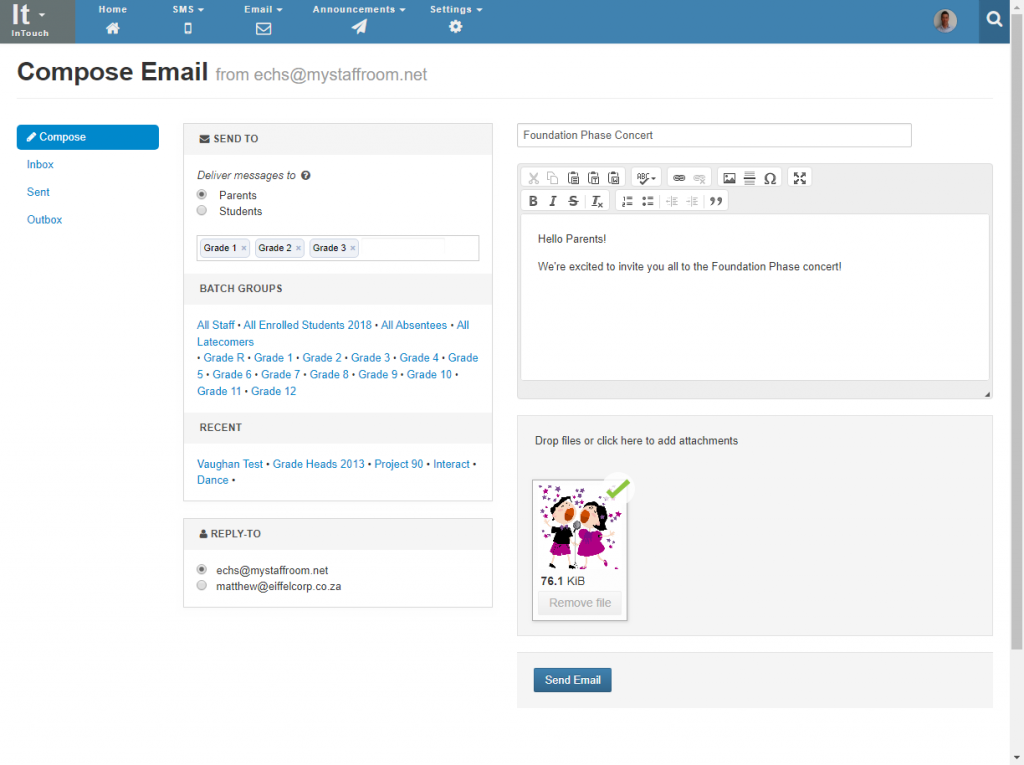
Task: Select Students as message recipients
Action: coord(202,211)
